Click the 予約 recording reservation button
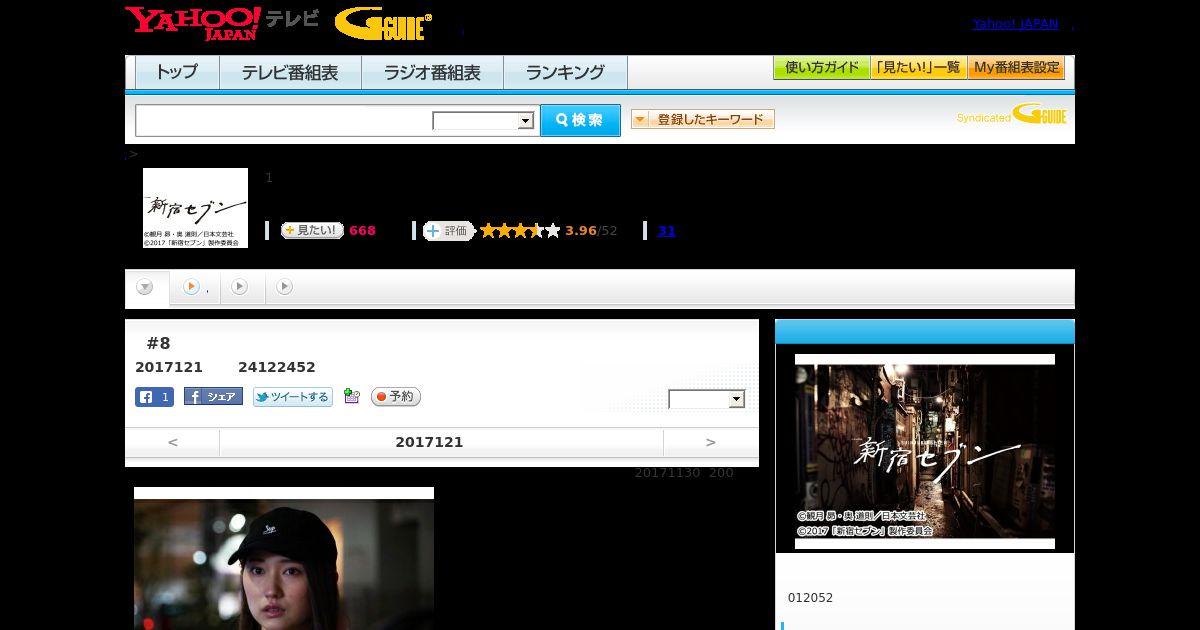Viewport: 1200px width, 630px height. click(396, 397)
